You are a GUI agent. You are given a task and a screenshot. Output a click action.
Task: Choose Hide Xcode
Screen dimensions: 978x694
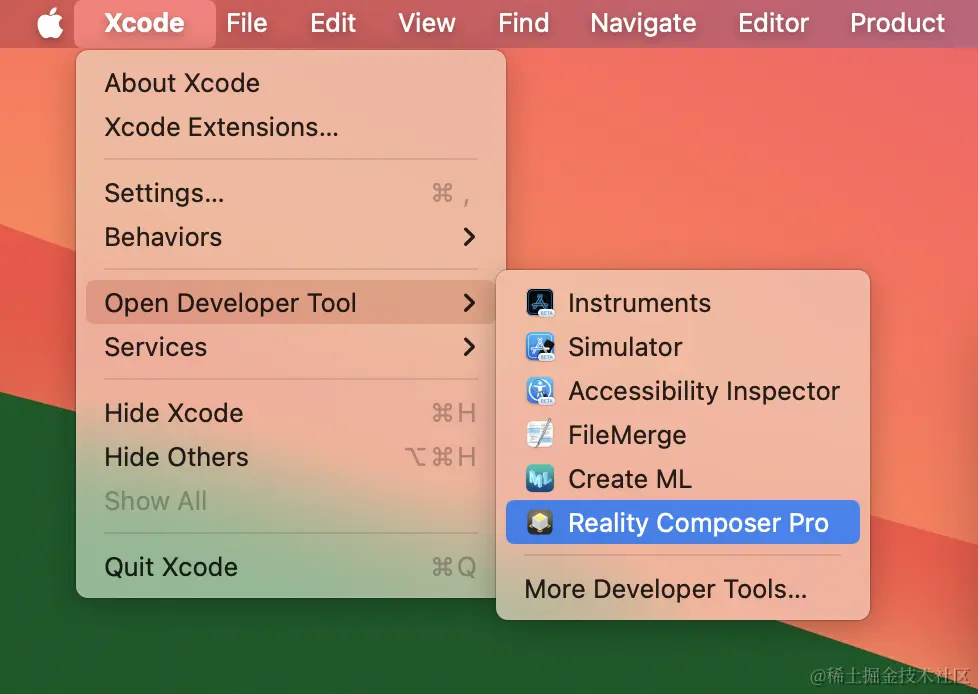click(291, 413)
